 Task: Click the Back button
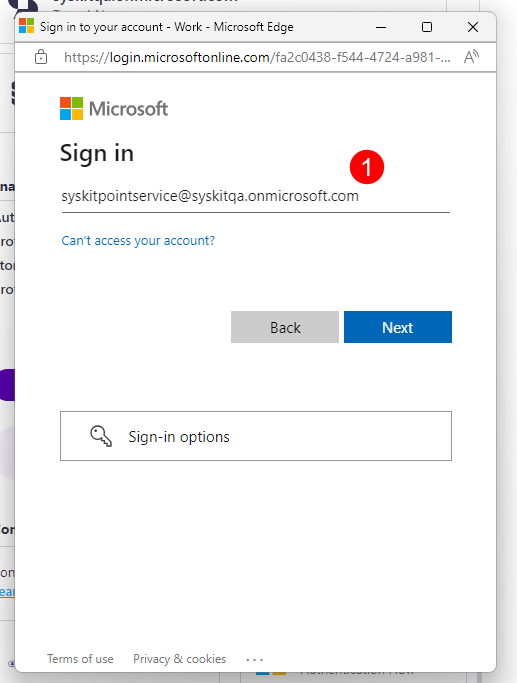tap(285, 327)
